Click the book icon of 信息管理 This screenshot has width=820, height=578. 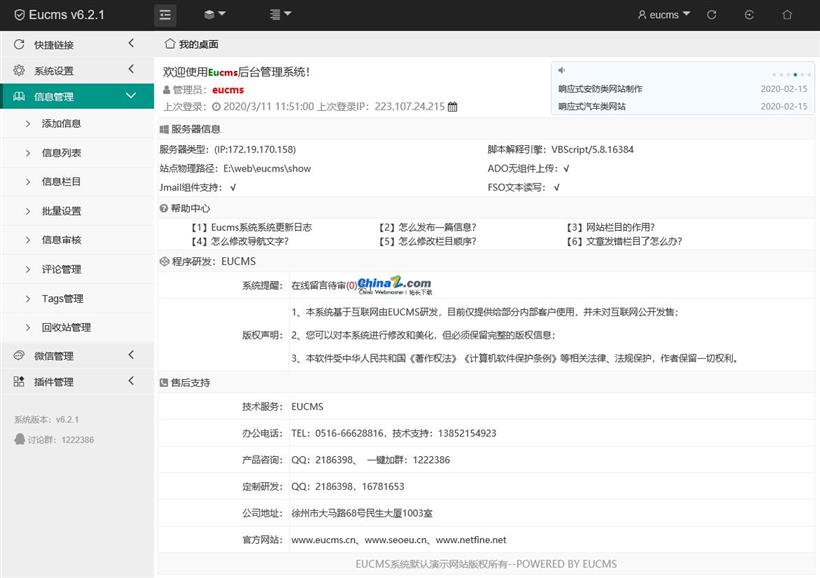tap(19, 96)
